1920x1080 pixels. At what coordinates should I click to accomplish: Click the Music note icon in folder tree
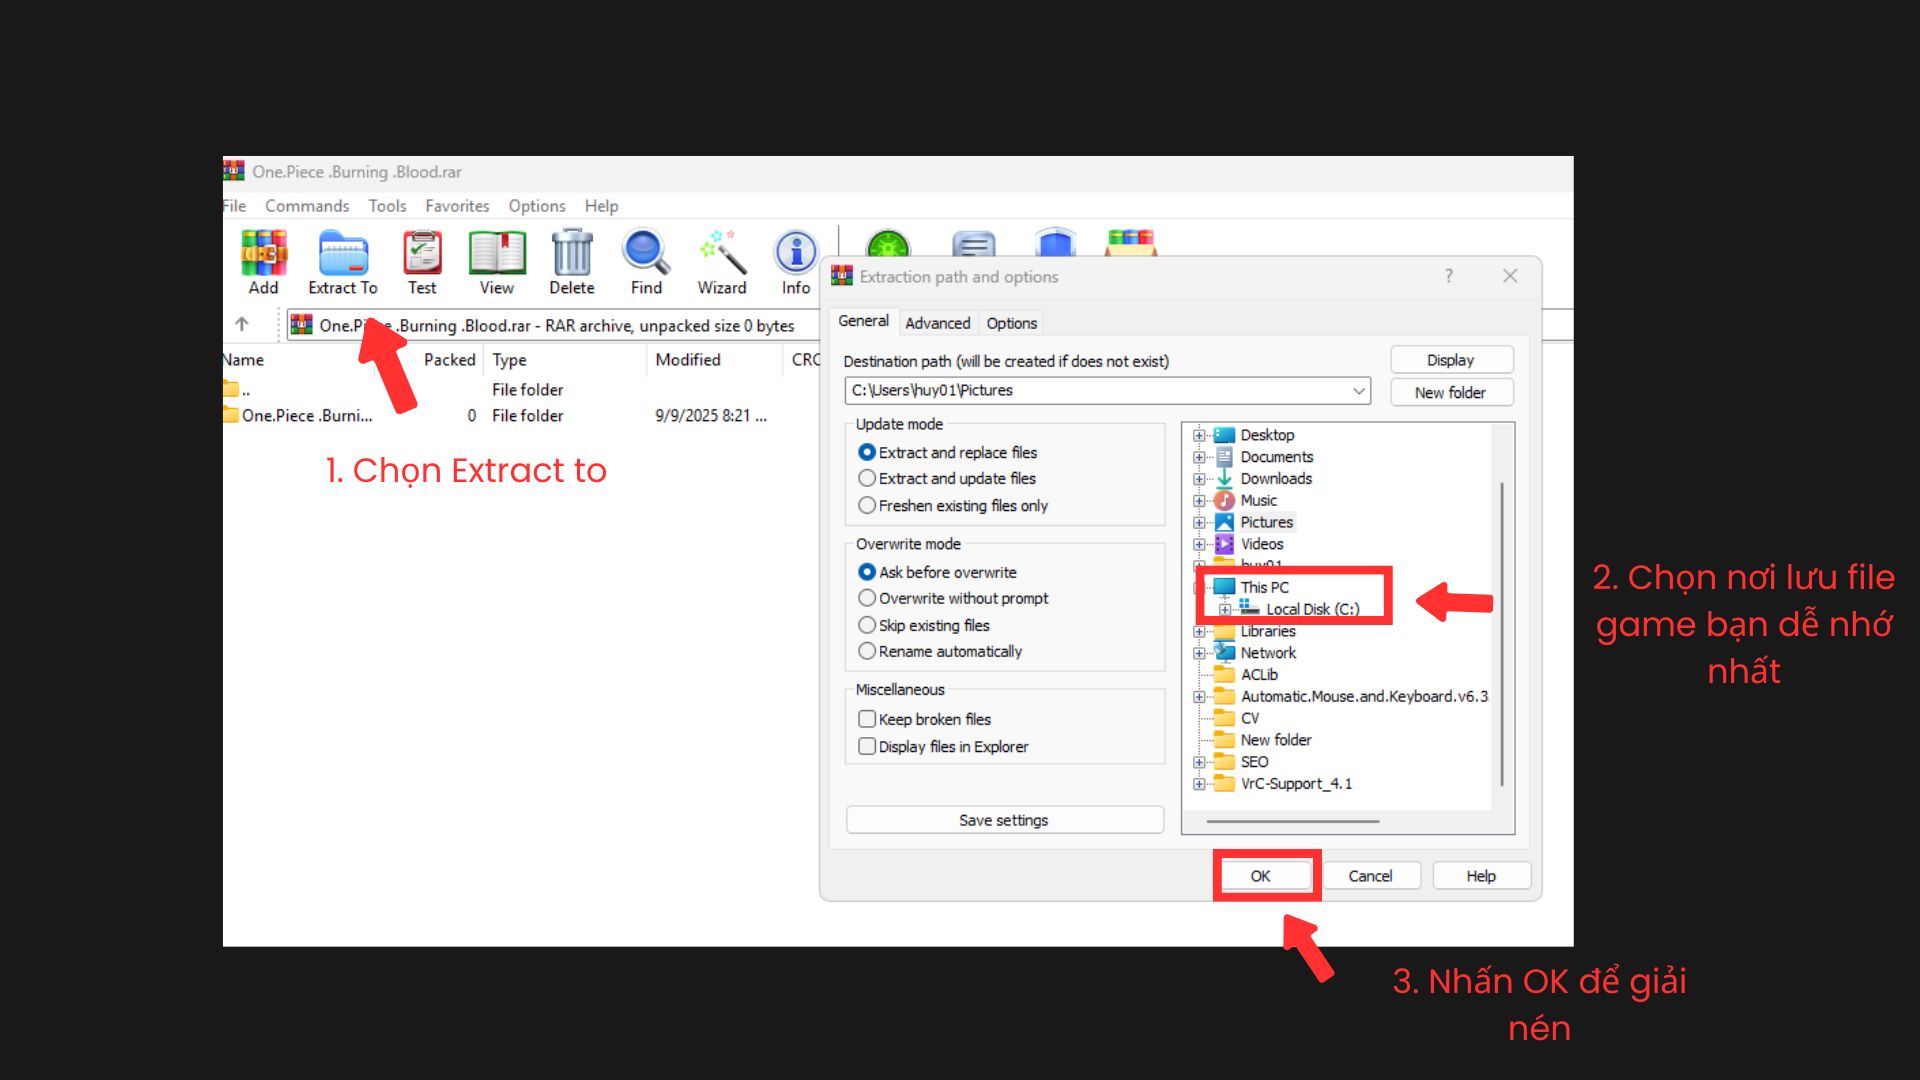[1224, 500]
